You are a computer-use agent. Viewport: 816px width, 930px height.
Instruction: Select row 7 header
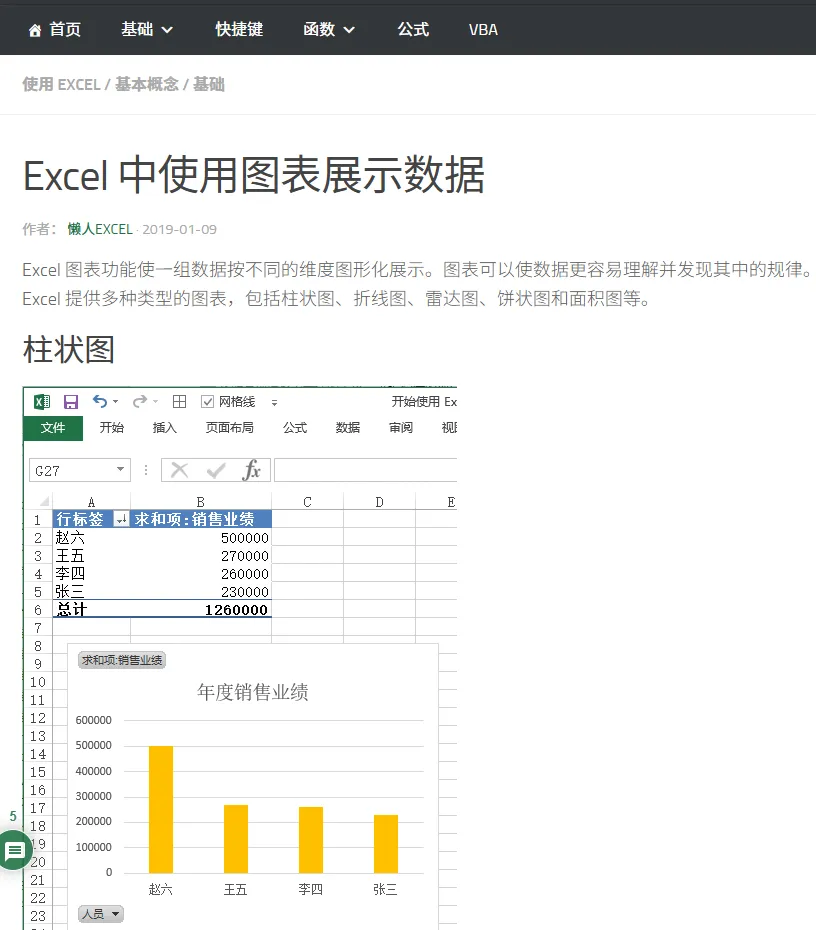[38, 628]
